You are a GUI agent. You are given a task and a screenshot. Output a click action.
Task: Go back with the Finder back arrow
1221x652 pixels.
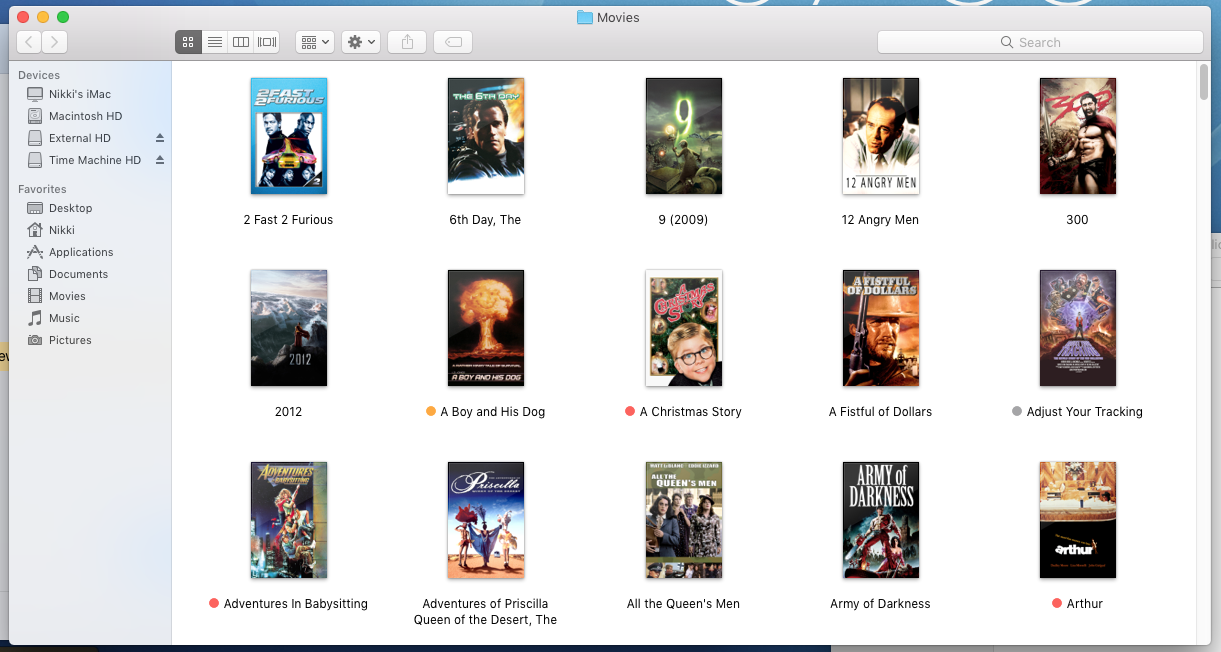[29, 42]
